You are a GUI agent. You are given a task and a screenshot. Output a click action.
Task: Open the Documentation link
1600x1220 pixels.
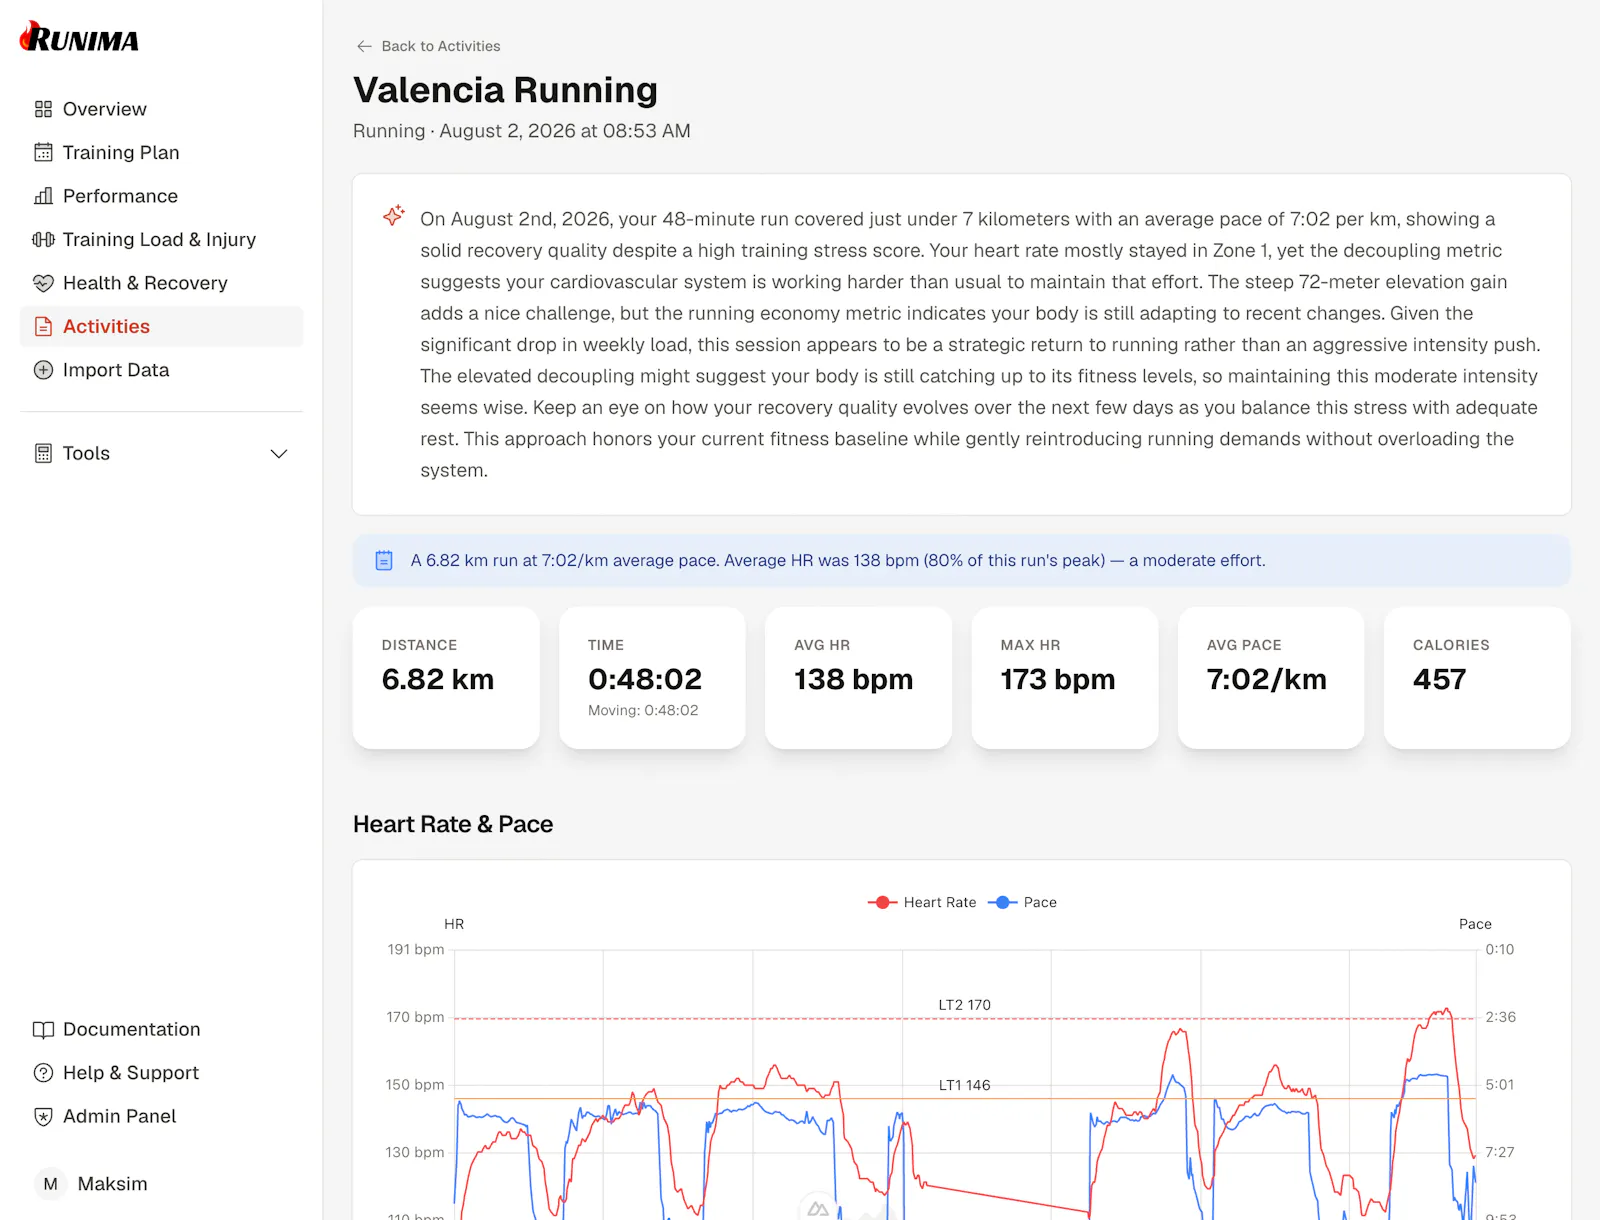point(131,1029)
